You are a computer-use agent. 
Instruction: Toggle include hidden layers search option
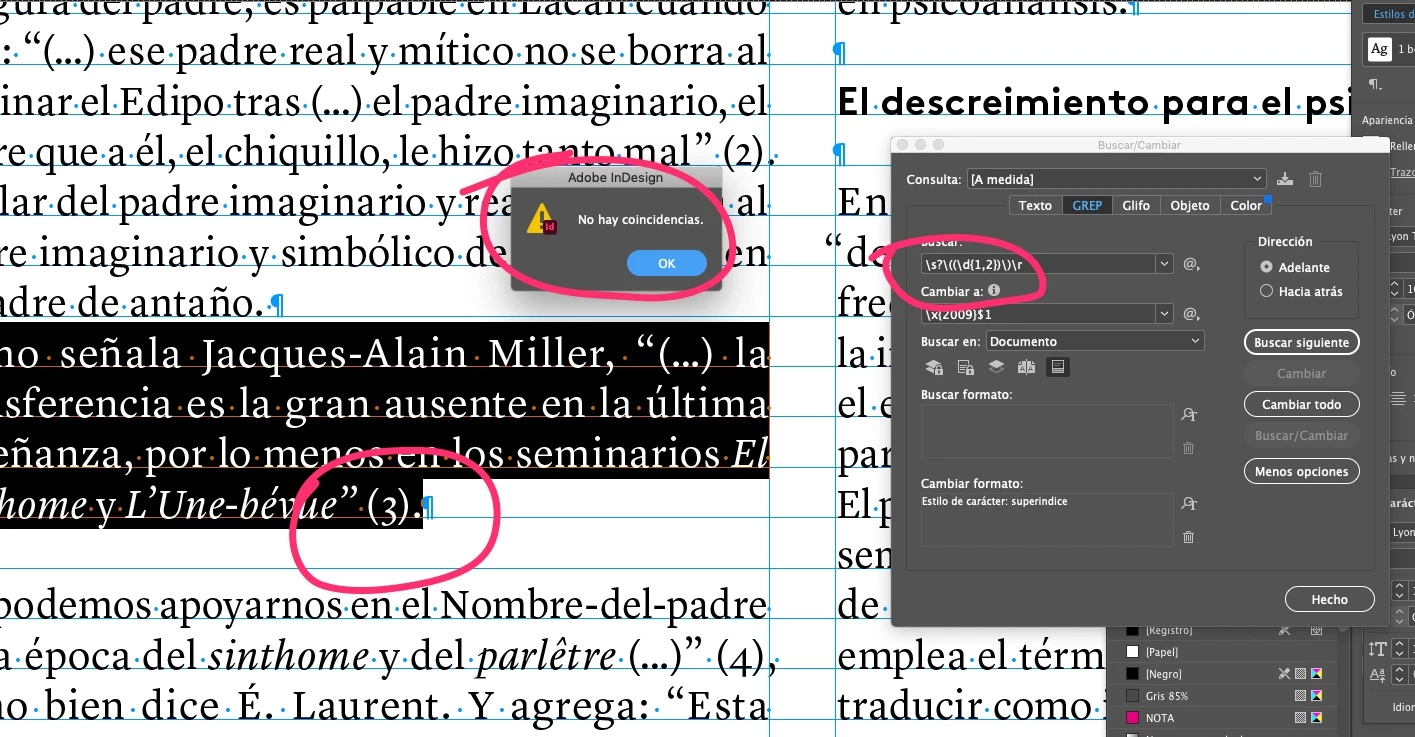click(996, 367)
